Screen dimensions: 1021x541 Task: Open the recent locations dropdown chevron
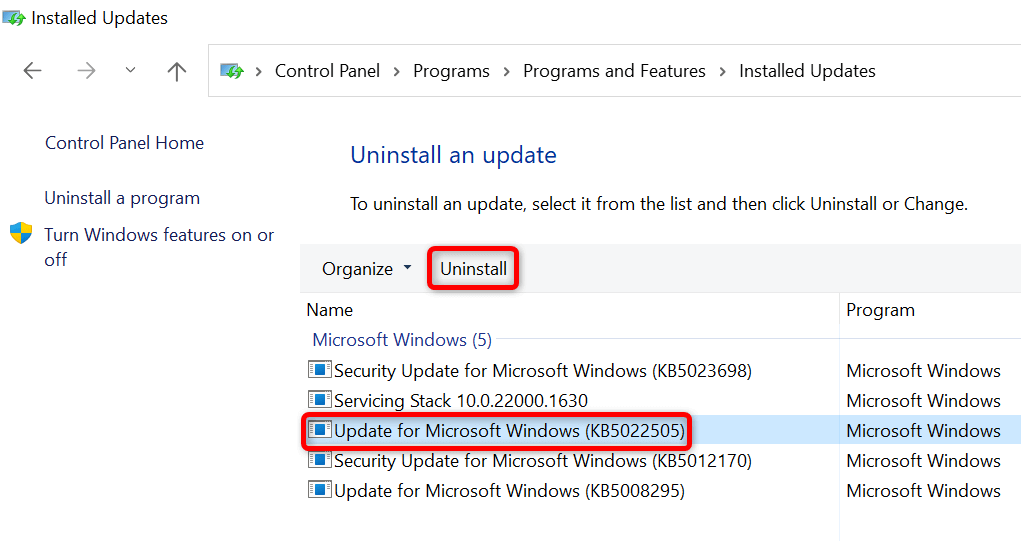point(131,71)
